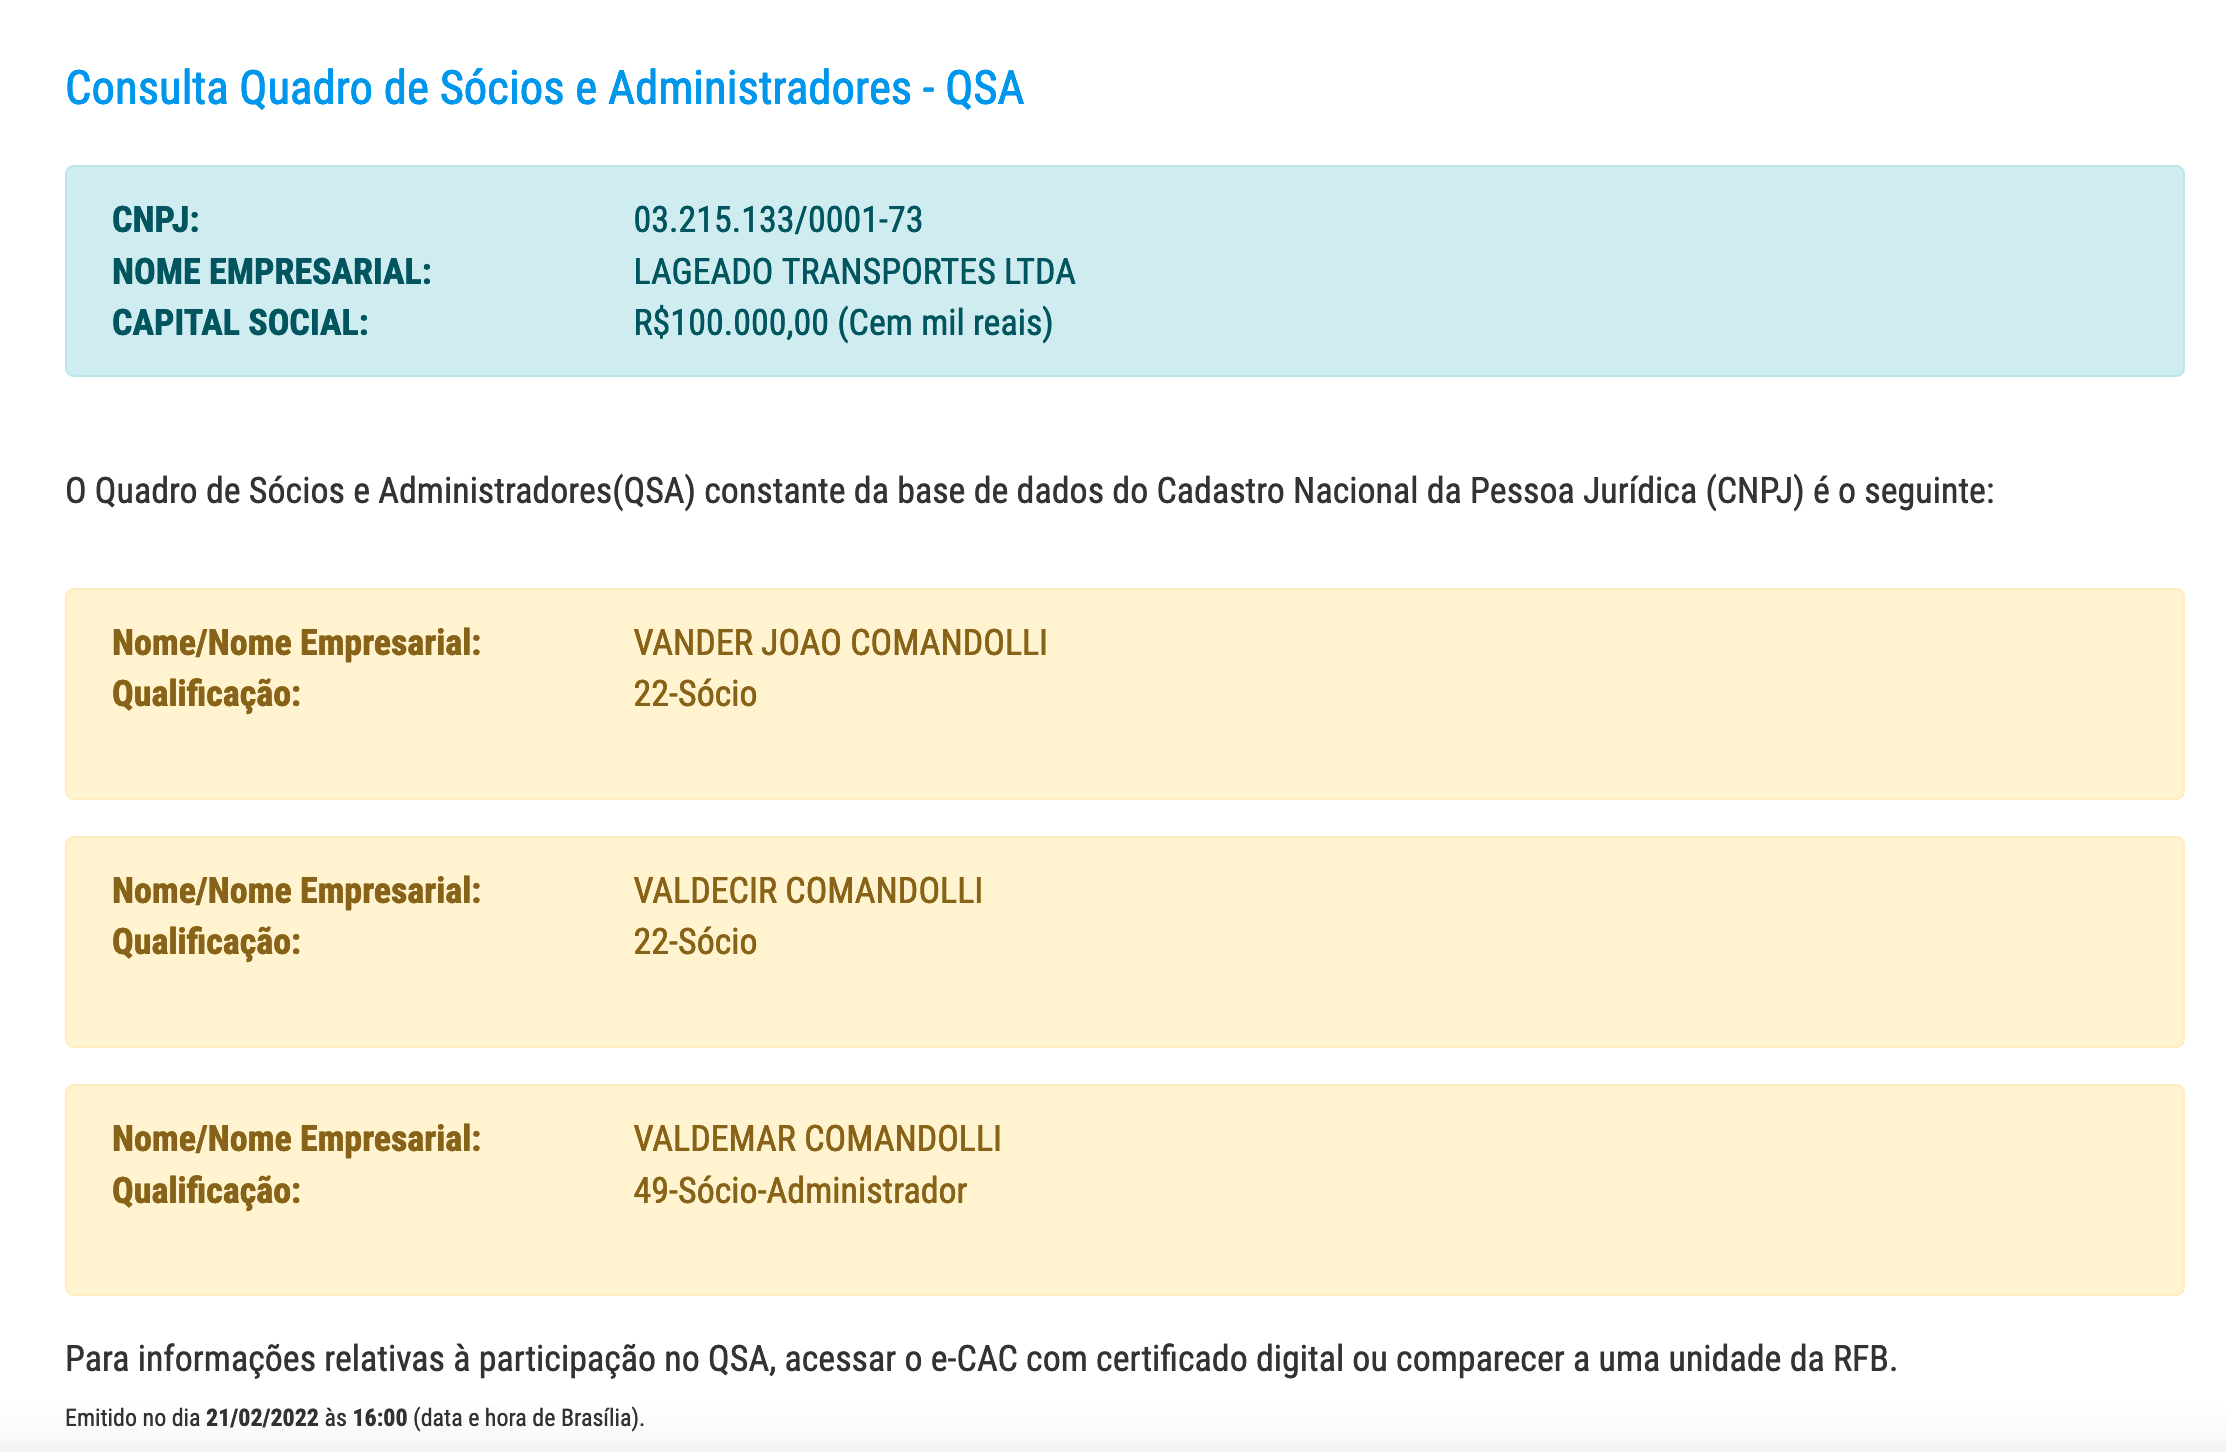Click Nome/Nome Empresarial label of VALDECIR COMANDOLLI
Viewport: 2226px width, 1452px height.
click(297, 890)
